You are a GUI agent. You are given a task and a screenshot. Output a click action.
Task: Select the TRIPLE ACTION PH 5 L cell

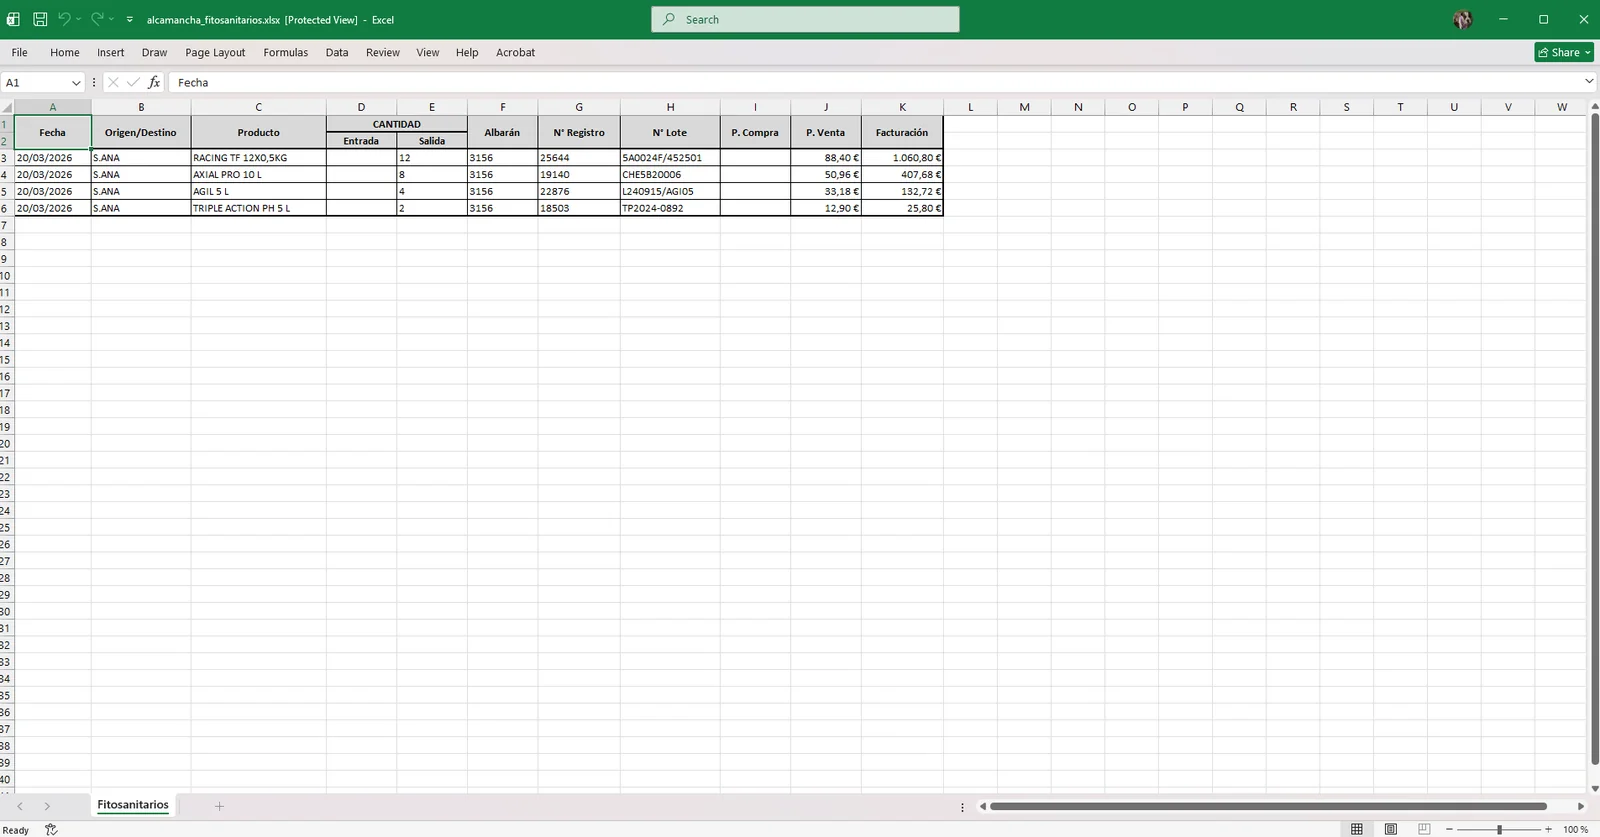tap(258, 208)
